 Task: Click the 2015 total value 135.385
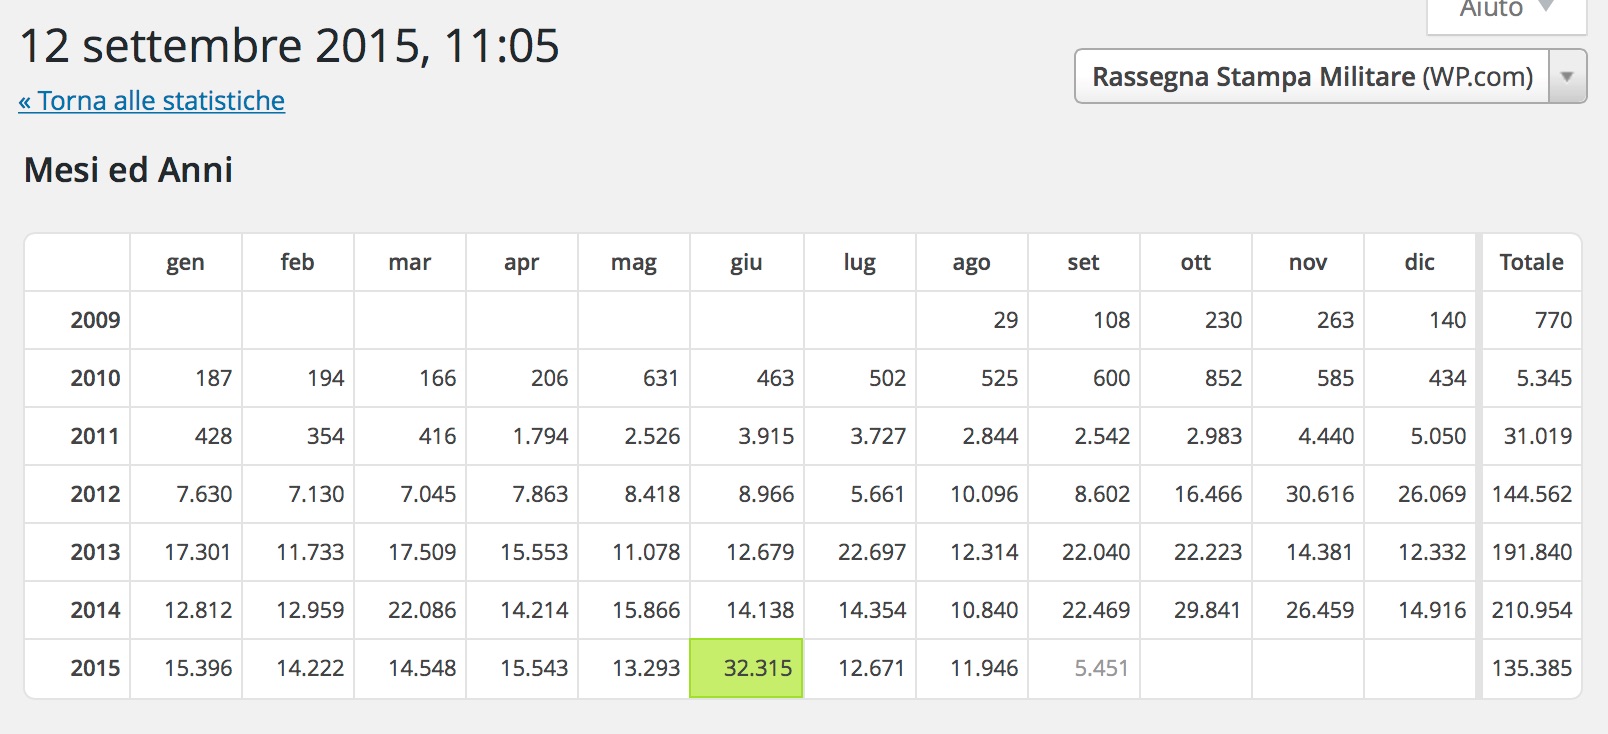coord(1531,668)
